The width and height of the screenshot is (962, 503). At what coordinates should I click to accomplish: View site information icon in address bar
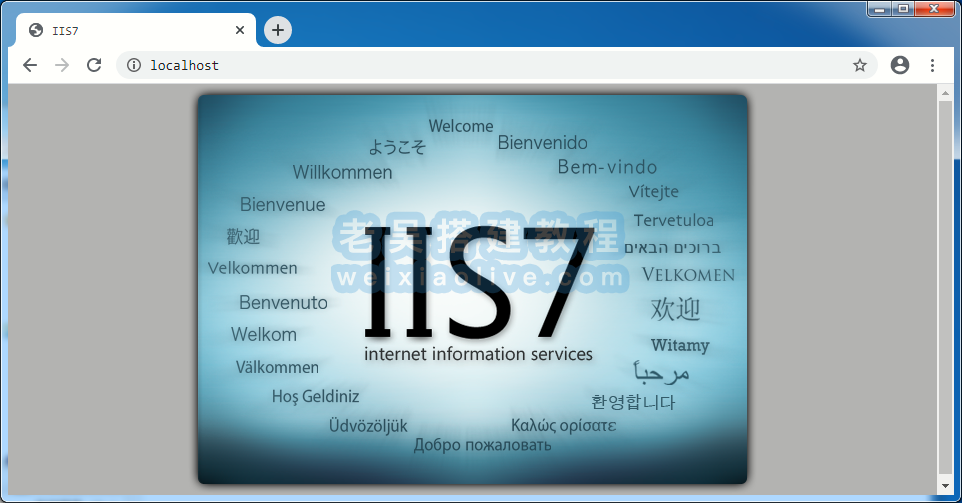click(x=134, y=65)
